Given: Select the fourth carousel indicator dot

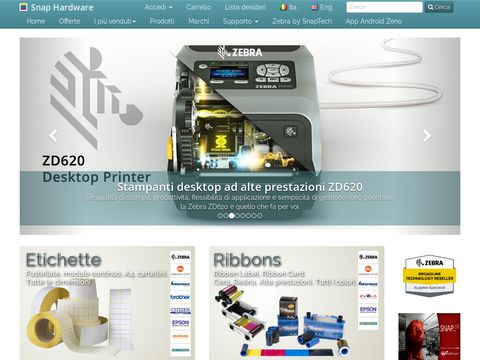Looking at the screenshot, I should click(237, 216).
